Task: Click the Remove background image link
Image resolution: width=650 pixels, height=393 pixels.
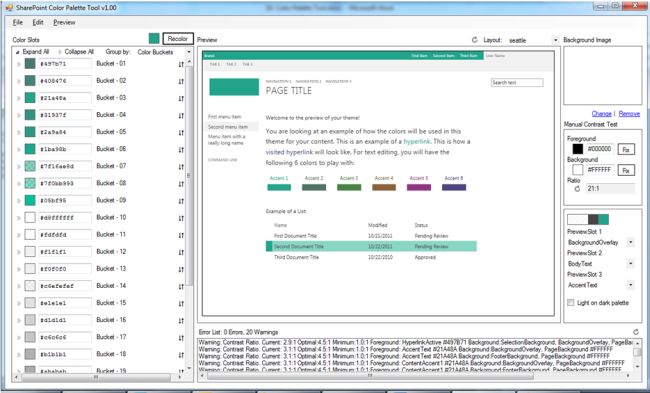Action: (x=629, y=114)
